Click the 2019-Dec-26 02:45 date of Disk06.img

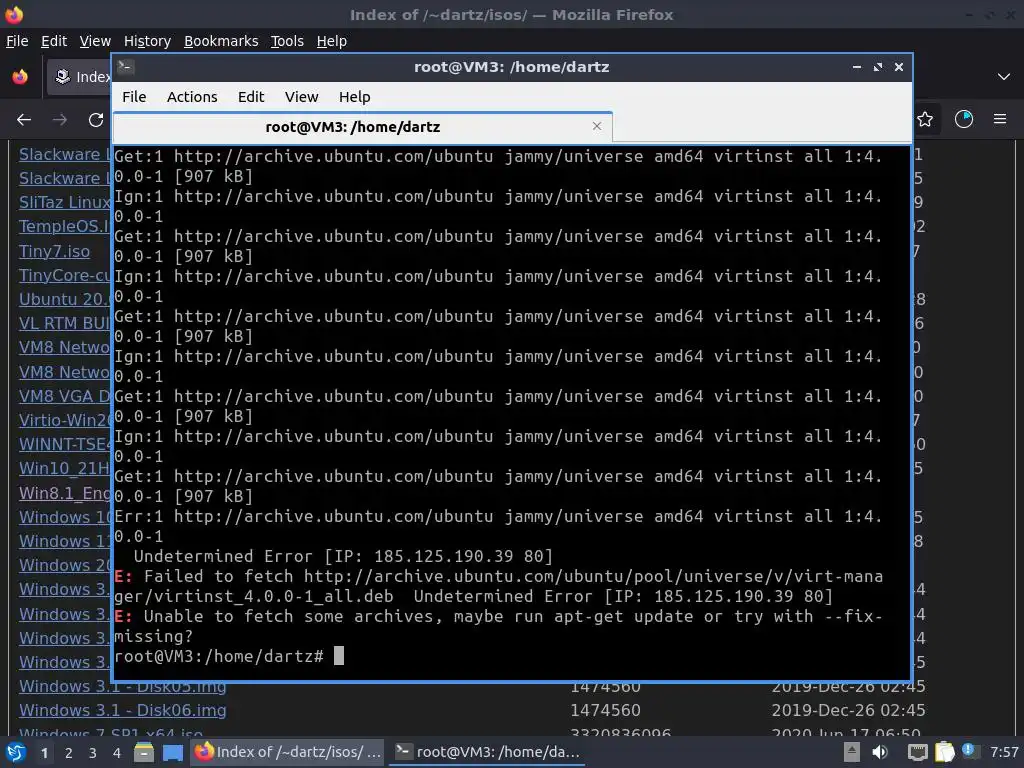(x=848, y=710)
